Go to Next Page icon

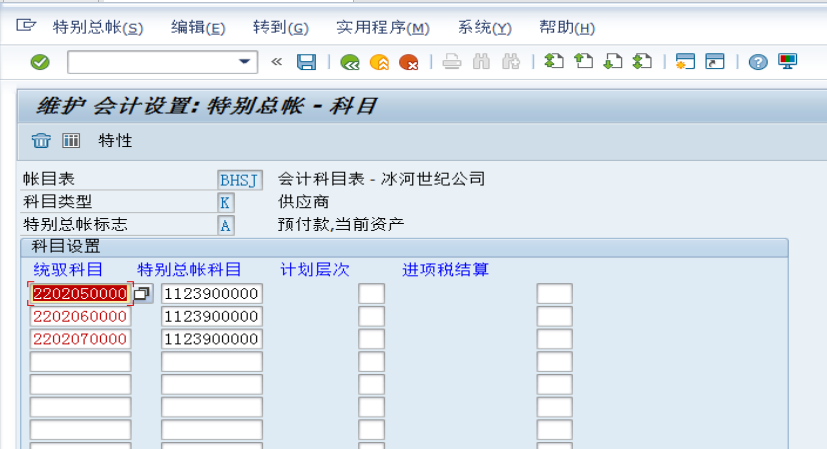click(613, 62)
